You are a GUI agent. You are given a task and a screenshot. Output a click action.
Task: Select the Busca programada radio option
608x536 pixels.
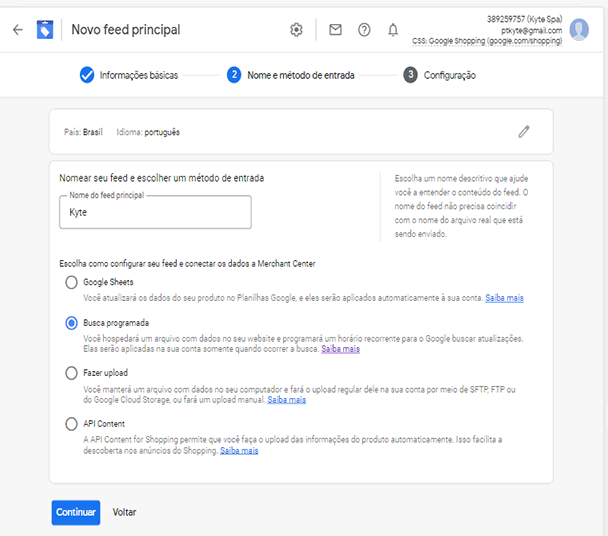pos(71,323)
